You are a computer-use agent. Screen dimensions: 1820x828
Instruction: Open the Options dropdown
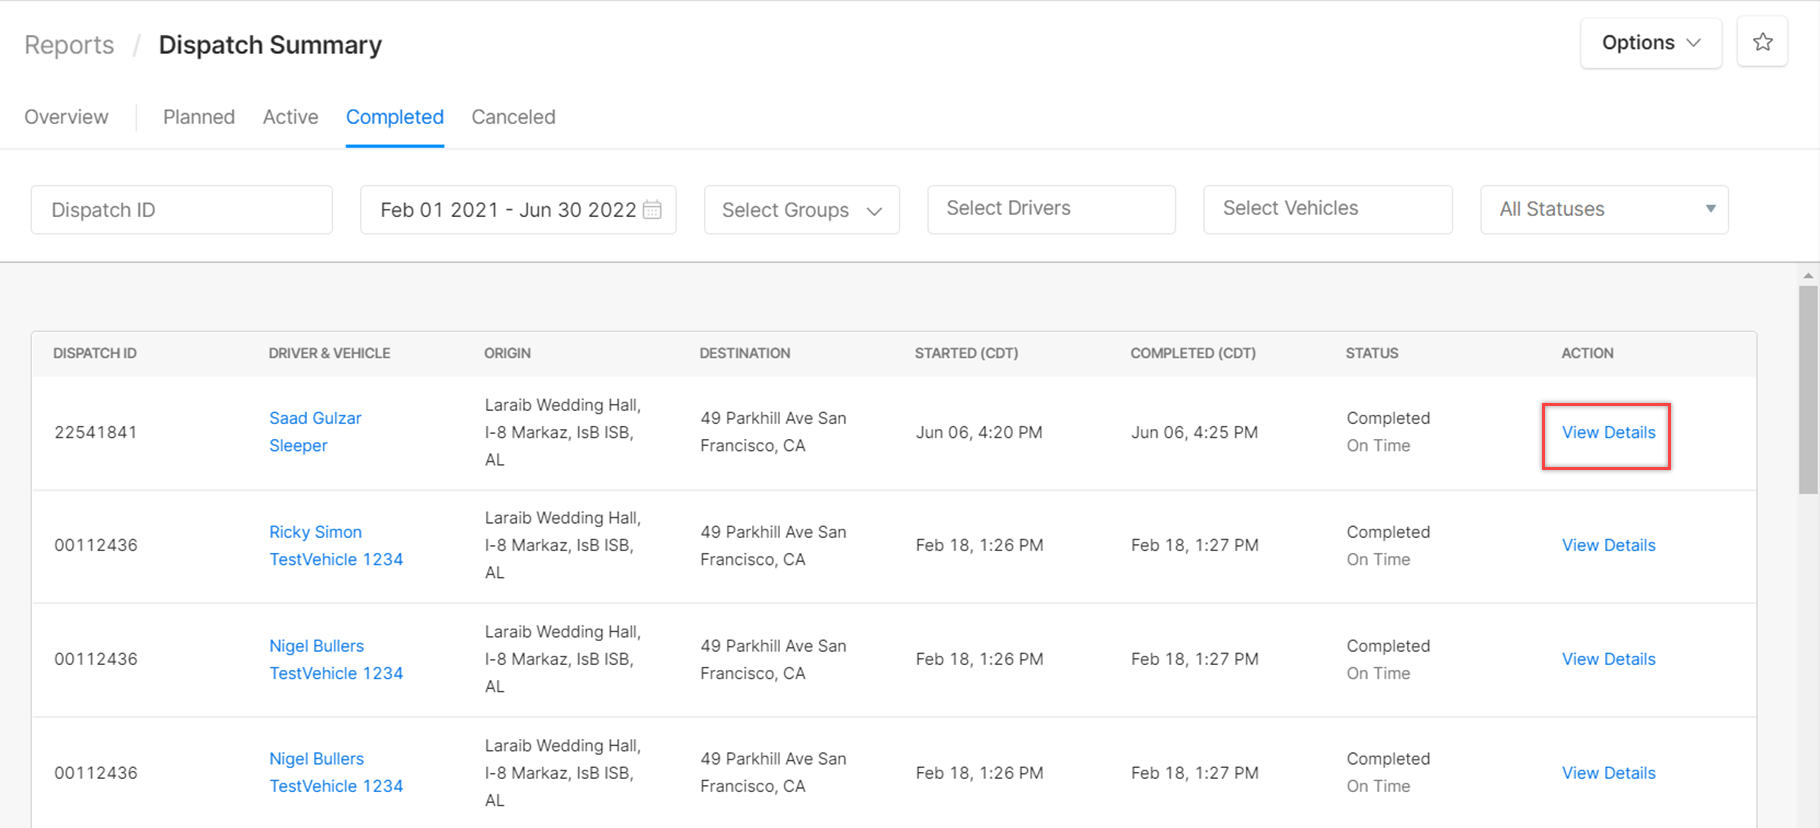click(1651, 42)
